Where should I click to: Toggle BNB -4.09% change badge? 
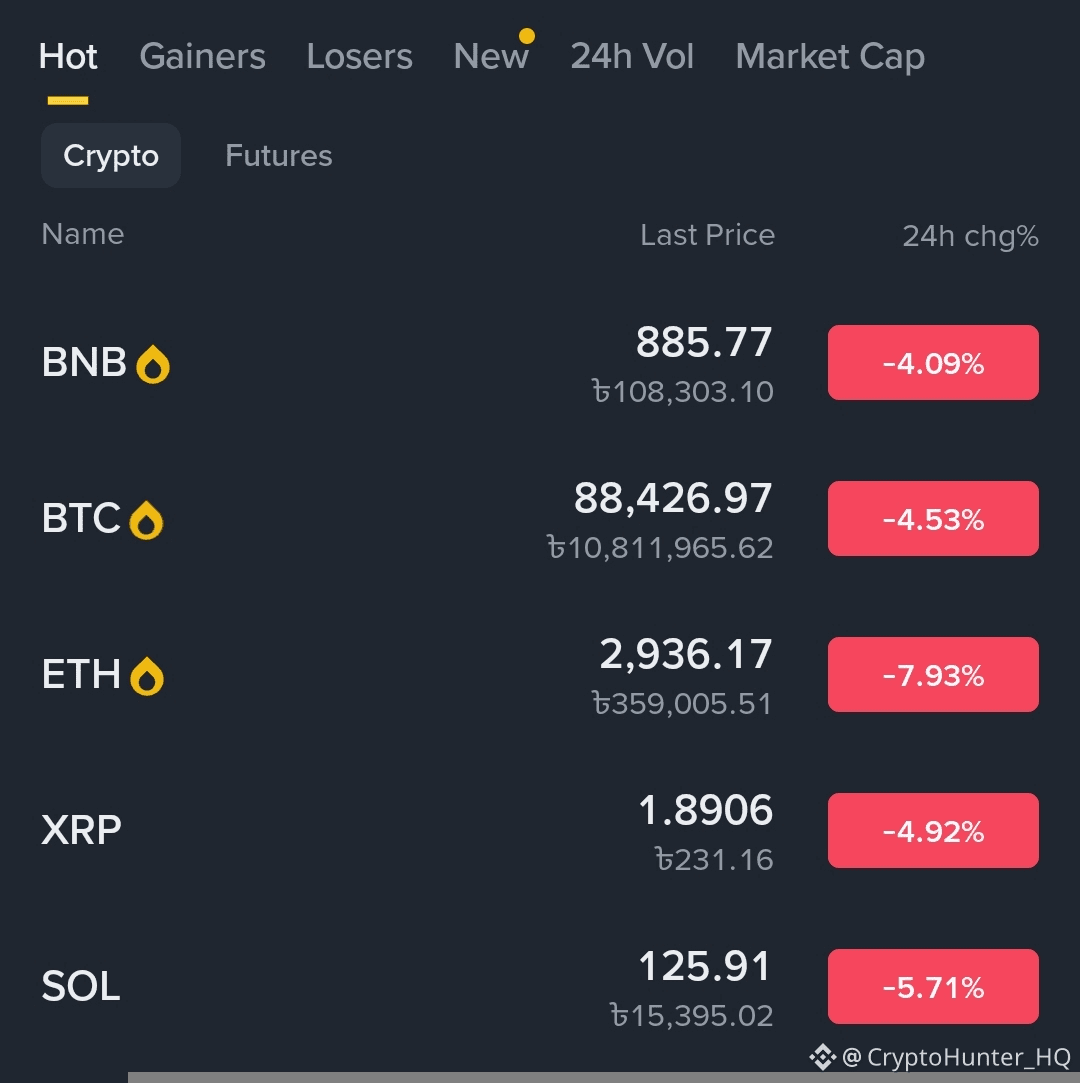click(x=933, y=363)
